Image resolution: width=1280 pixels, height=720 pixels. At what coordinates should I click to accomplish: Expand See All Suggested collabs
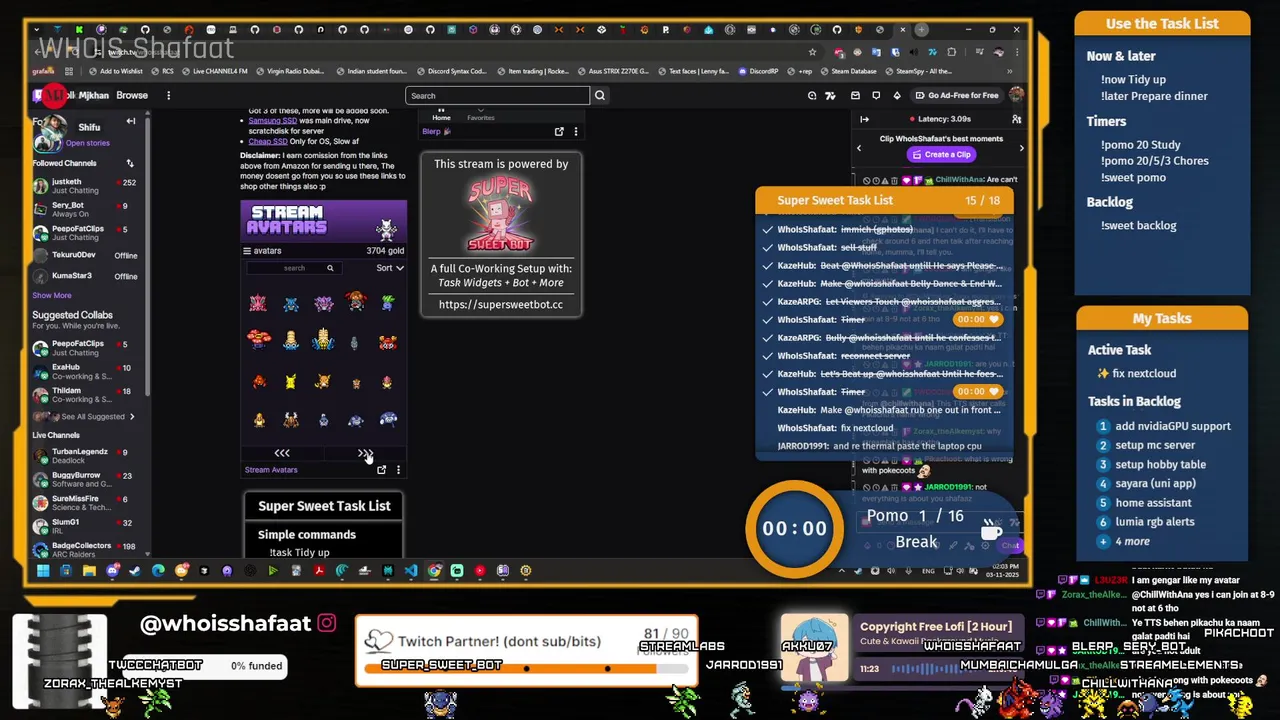[91, 417]
